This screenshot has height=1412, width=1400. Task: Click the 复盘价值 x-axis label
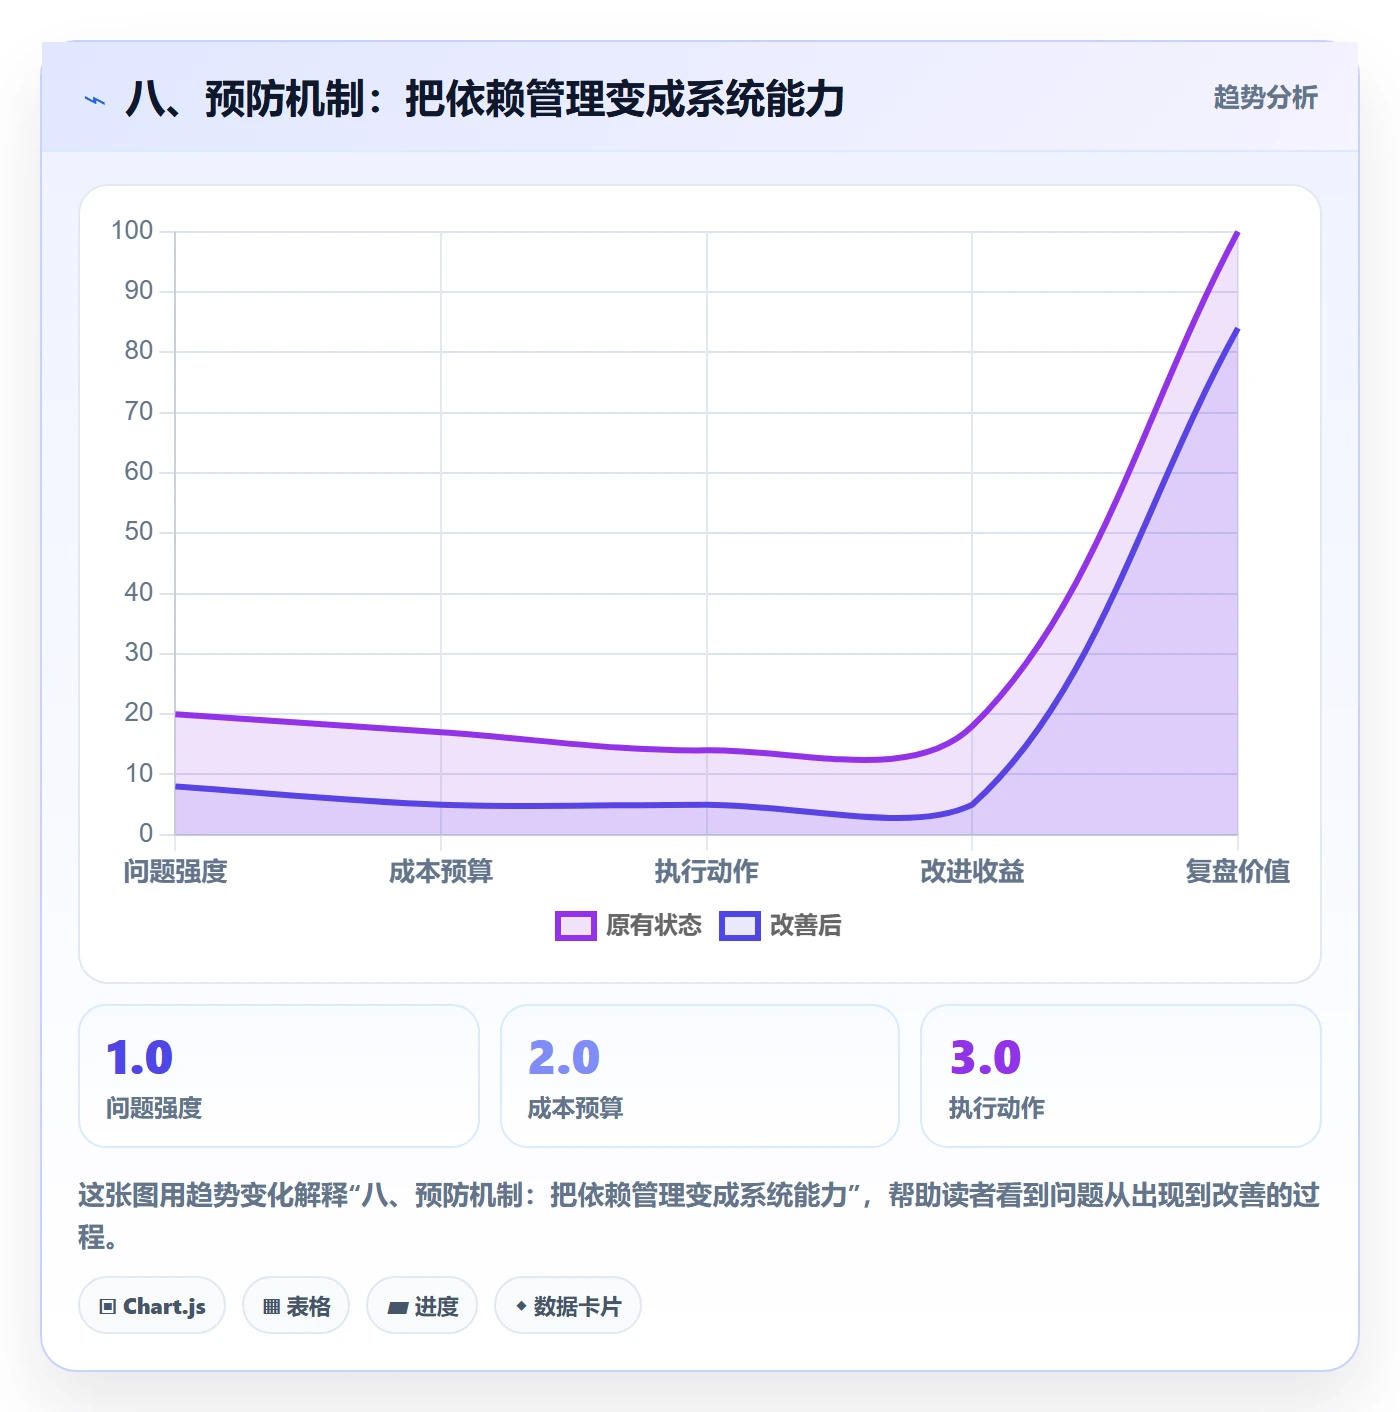coord(1238,872)
